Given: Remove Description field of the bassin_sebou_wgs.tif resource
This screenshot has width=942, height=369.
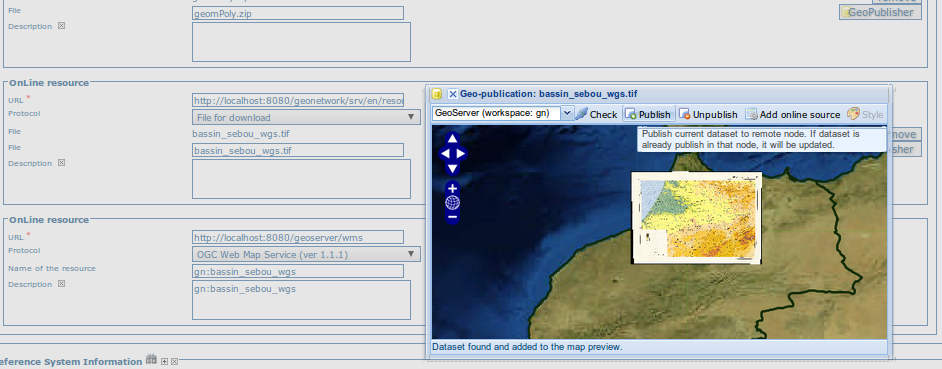Looking at the screenshot, I should 61,163.
